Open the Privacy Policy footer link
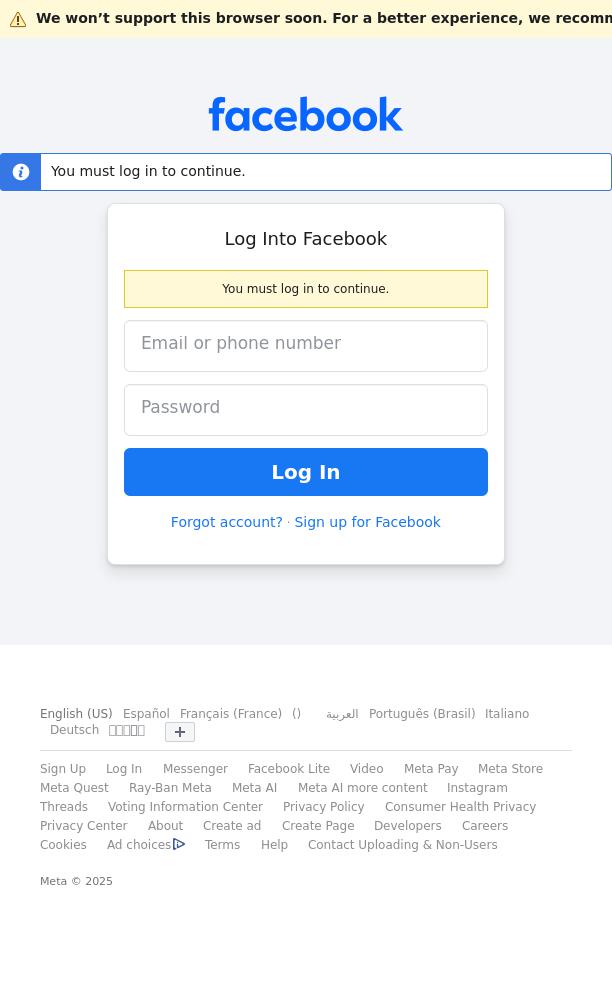 323,807
